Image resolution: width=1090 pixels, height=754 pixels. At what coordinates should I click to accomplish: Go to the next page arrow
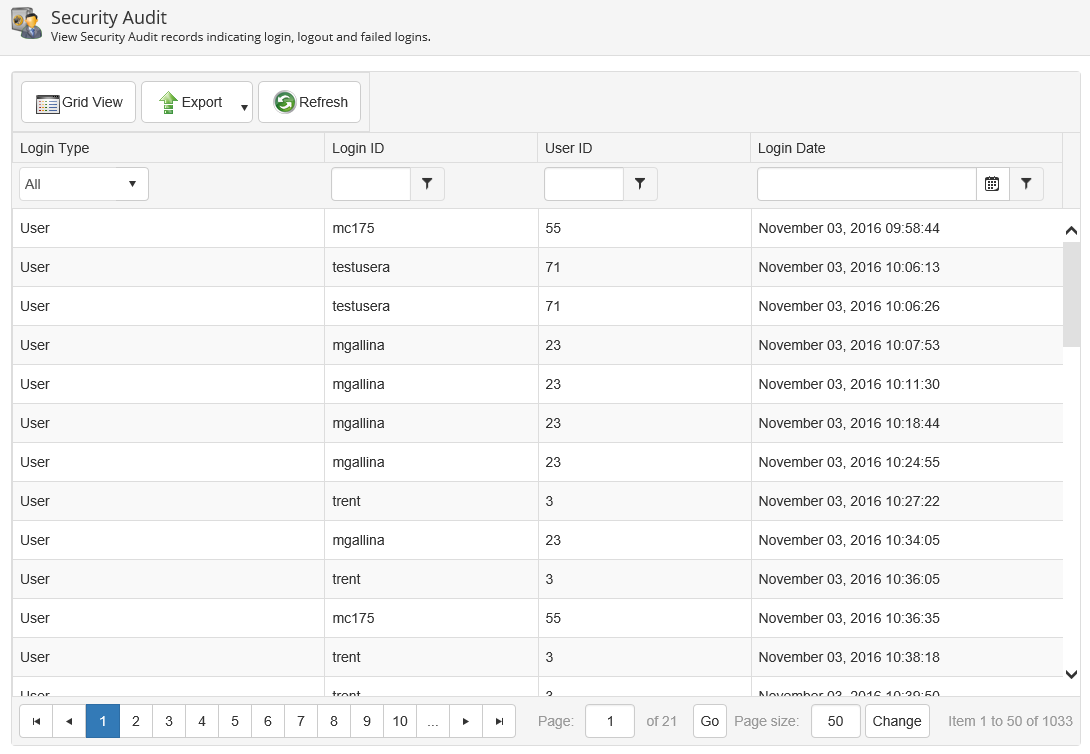pyautogui.click(x=466, y=721)
